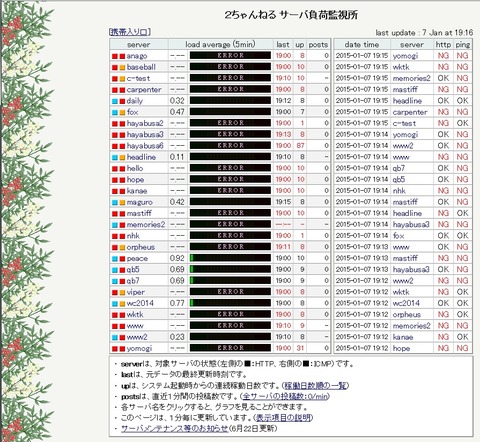
Task: Click the ERROR bar in the hope row
Action: click(230, 179)
